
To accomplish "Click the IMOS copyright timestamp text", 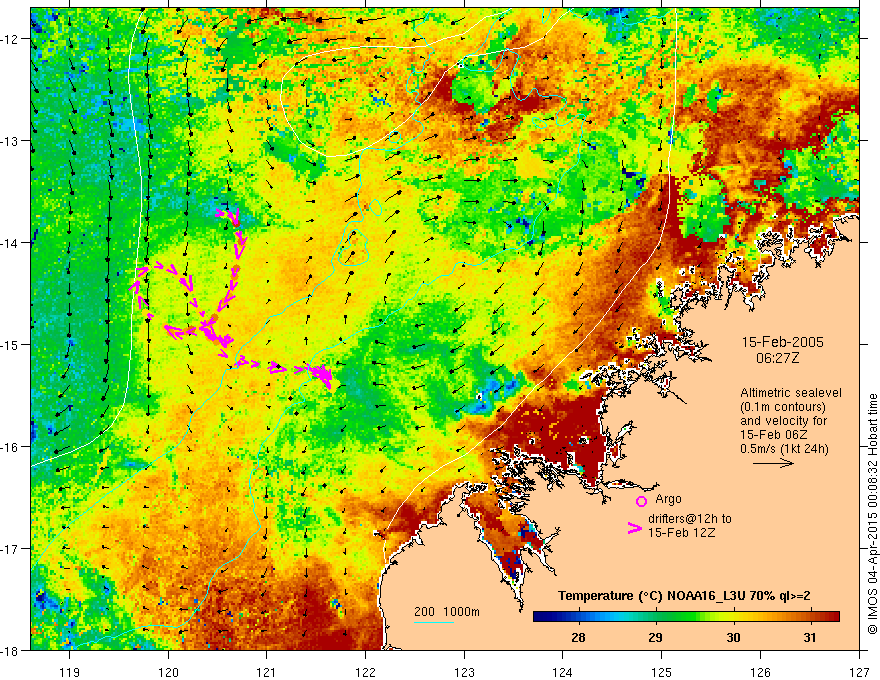I will tap(872, 514).
